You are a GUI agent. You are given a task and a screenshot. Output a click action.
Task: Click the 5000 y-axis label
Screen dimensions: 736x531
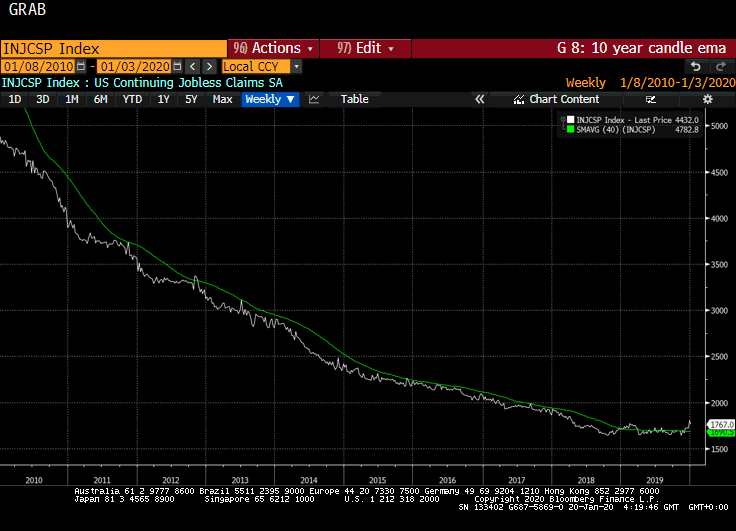719,126
